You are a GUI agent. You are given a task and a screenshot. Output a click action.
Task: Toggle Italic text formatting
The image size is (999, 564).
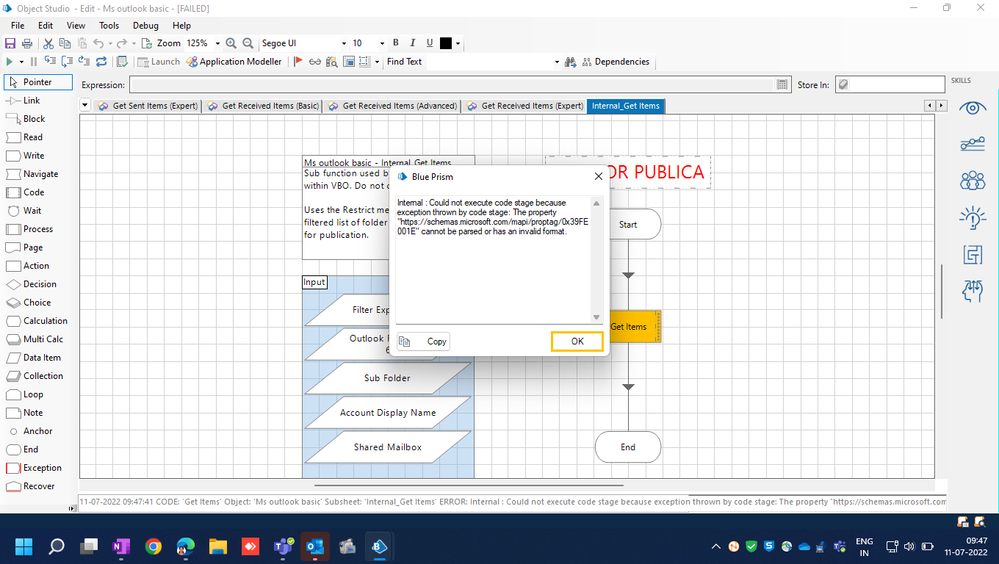pyautogui.click(x=412, y=43)
